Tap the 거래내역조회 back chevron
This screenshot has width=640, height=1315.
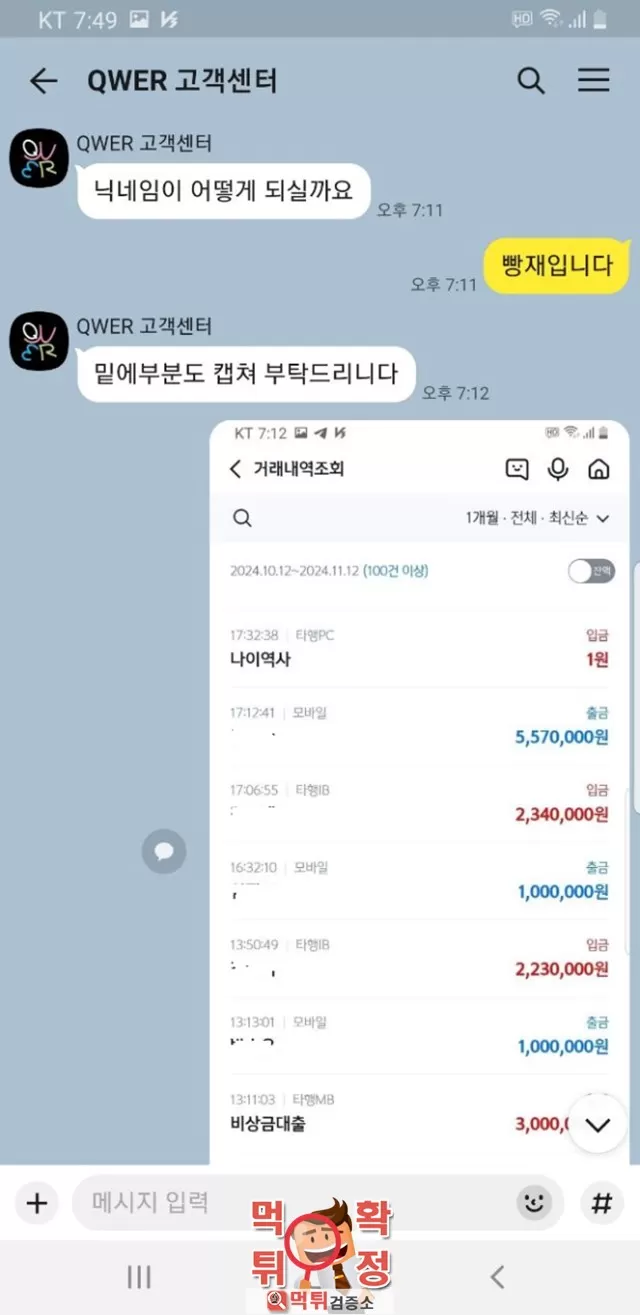point(236,469)
